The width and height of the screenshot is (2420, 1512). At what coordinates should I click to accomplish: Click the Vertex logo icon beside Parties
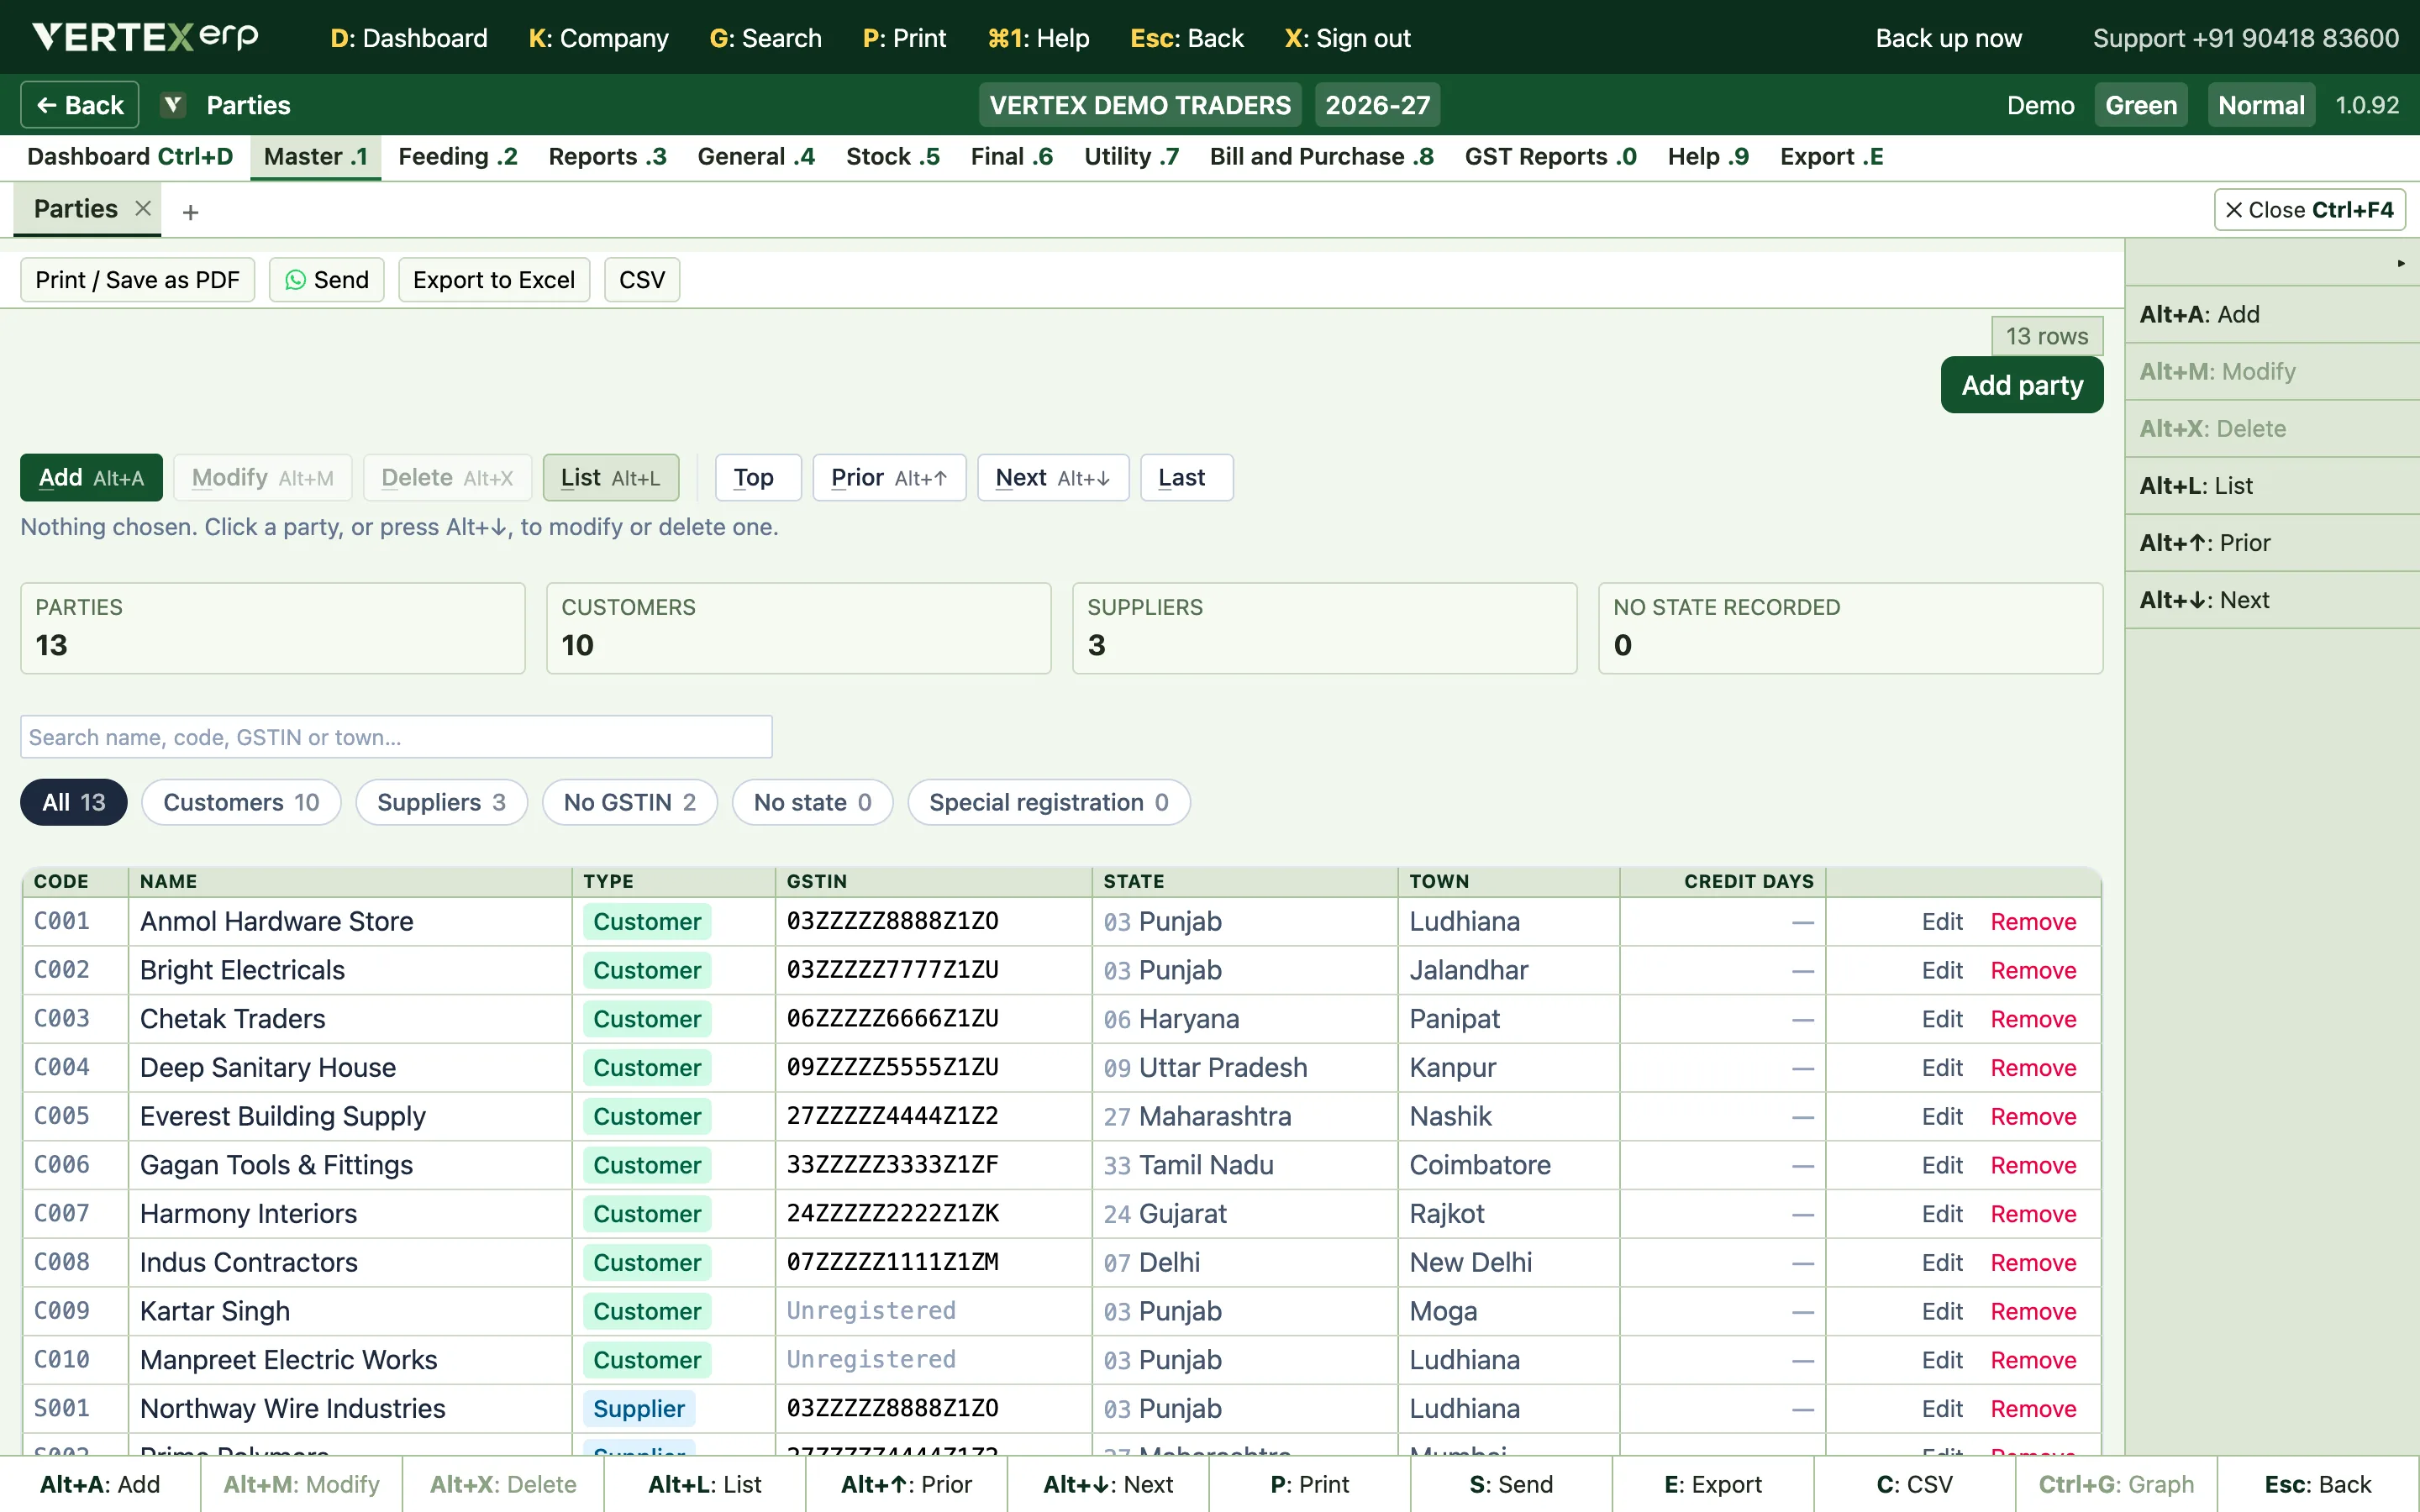coord(173,105)
